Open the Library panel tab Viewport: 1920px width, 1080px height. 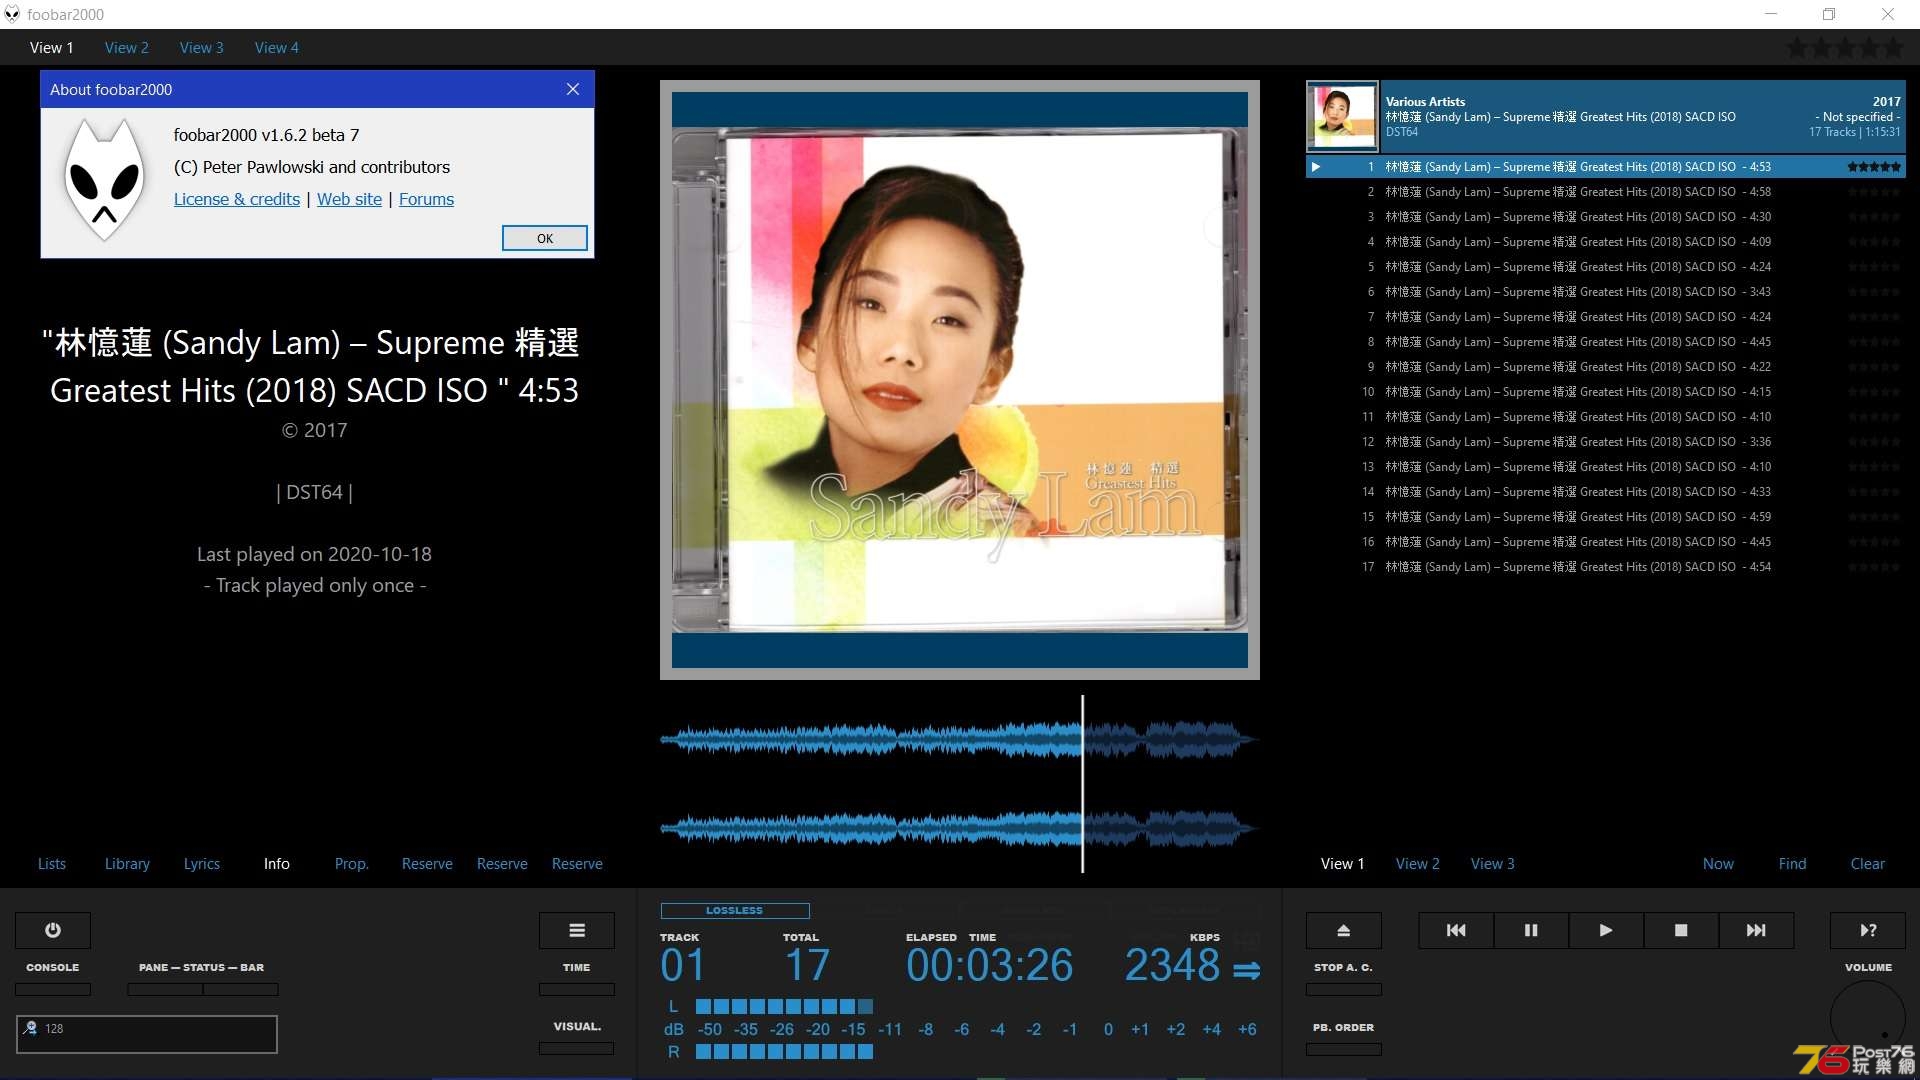coord(127,863)
